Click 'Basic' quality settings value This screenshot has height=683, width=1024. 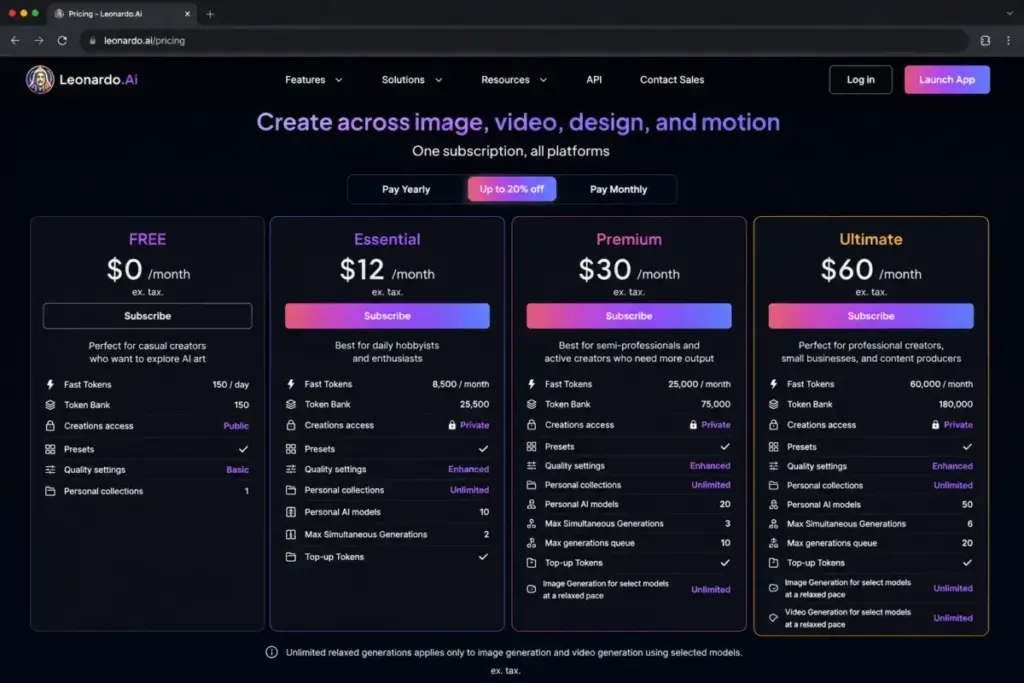(x=237, y=469)
